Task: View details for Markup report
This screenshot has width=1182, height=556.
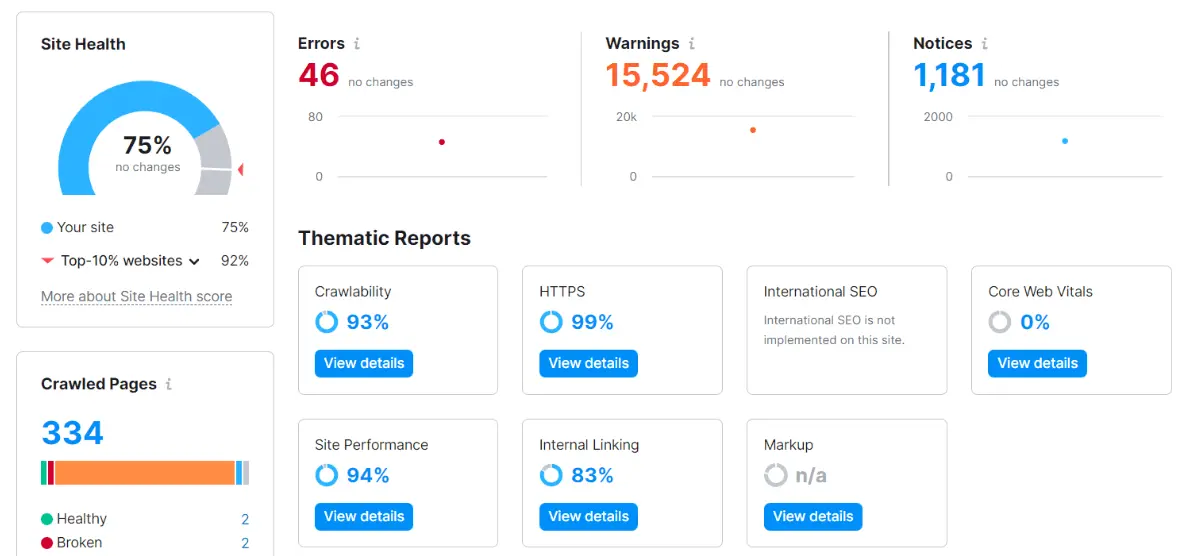Action: [813, 516]
